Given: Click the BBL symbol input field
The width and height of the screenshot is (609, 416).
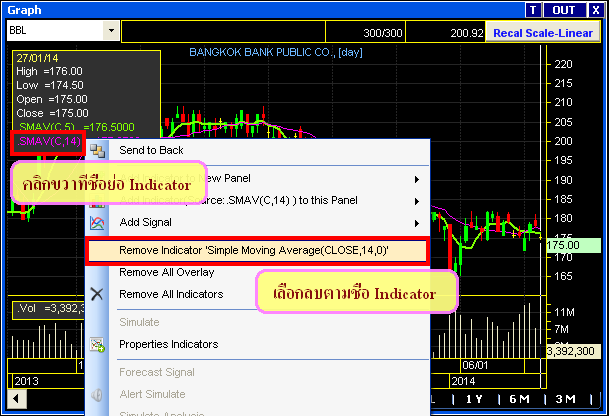Looking at the screenshot, I should coord(55,30).
